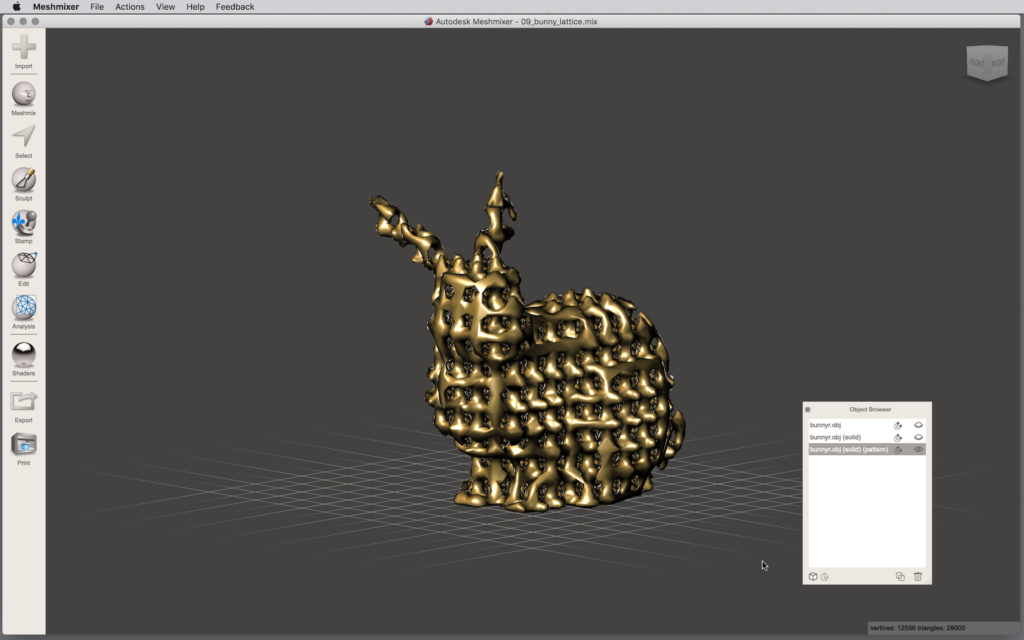Open the File menu
The image size is (1024, 640).
point(97,7)
